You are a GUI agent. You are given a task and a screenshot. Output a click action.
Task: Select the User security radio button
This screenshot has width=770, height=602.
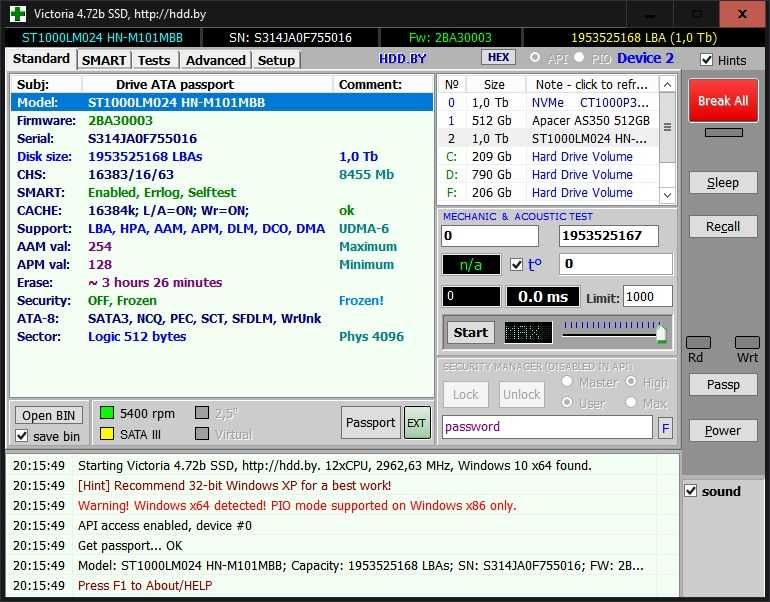pos(567,402)
